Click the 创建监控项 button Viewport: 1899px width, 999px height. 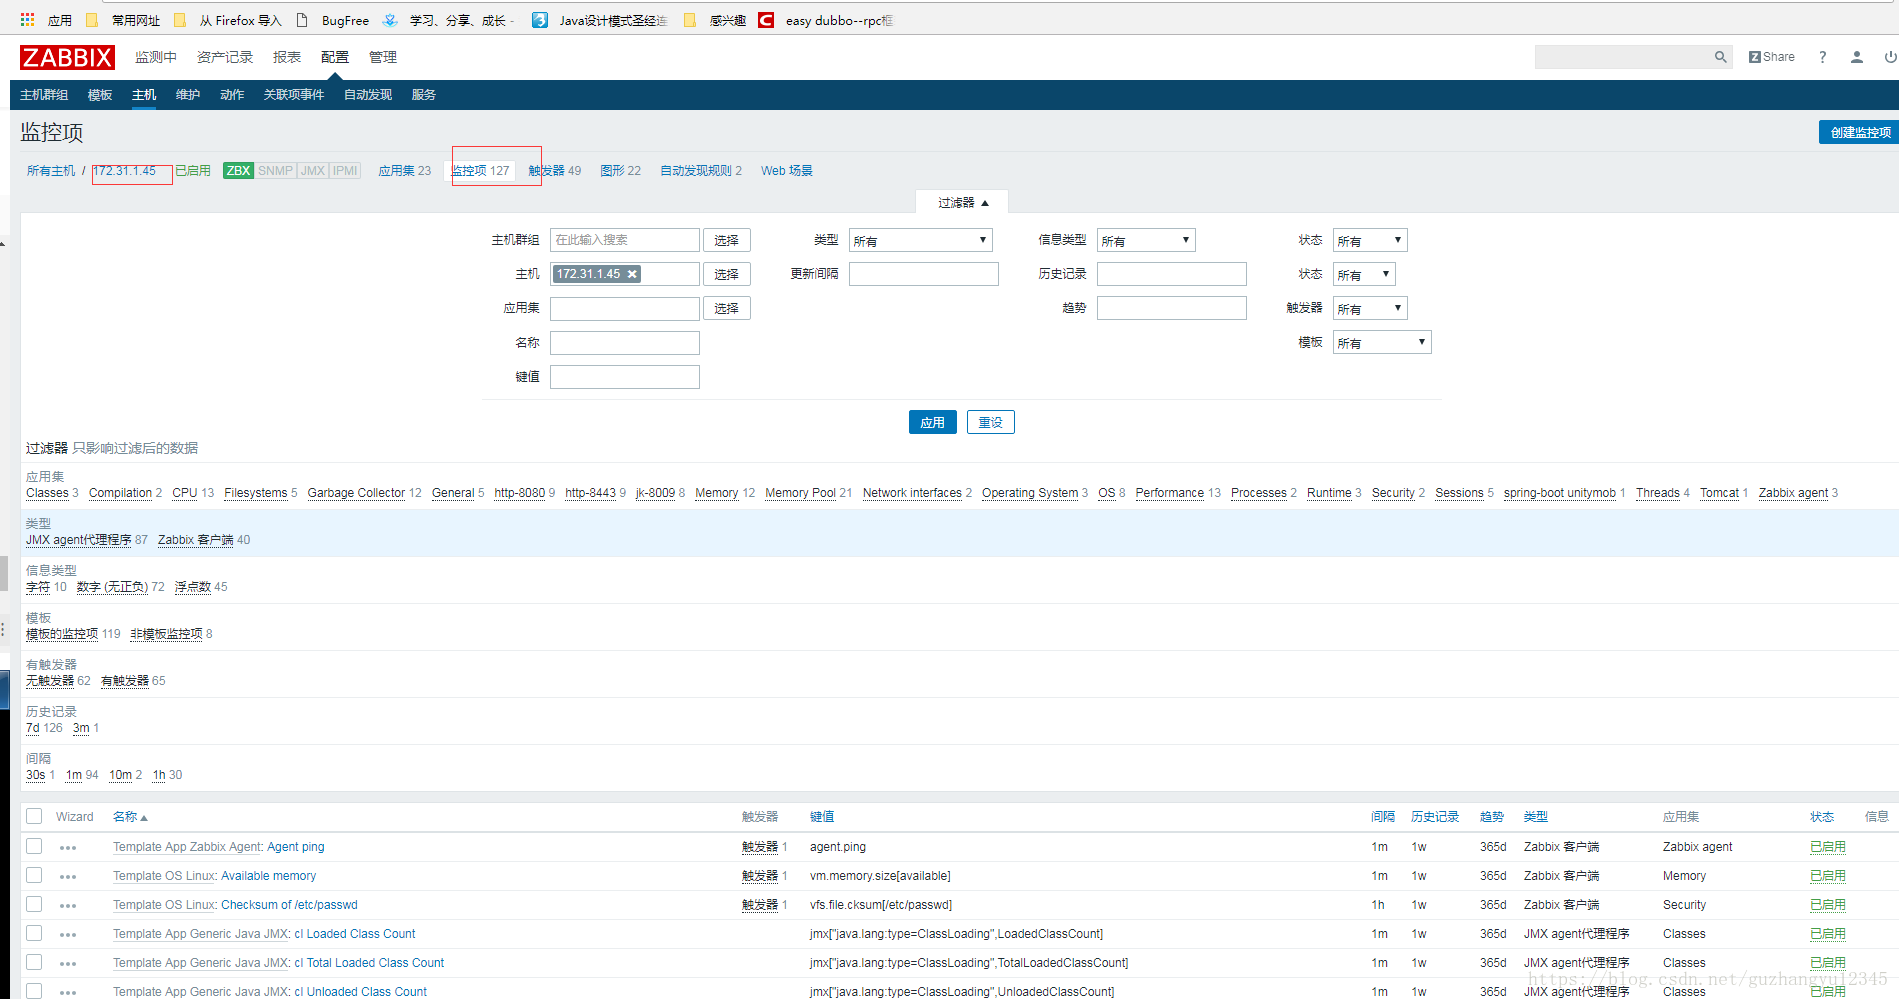[x=1859, y=132]
